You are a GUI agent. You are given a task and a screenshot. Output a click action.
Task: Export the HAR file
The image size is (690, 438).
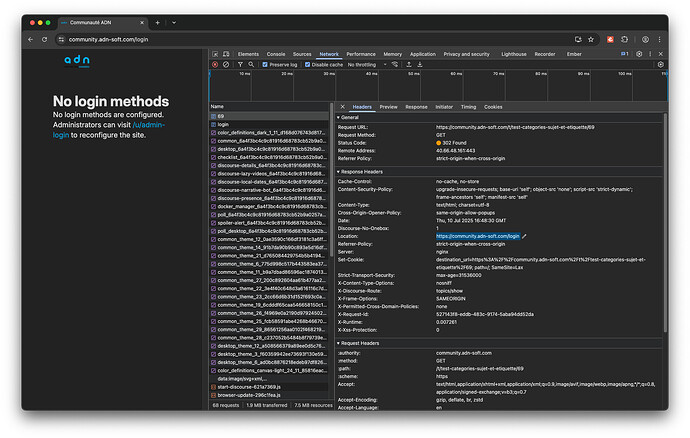(420, 65)
